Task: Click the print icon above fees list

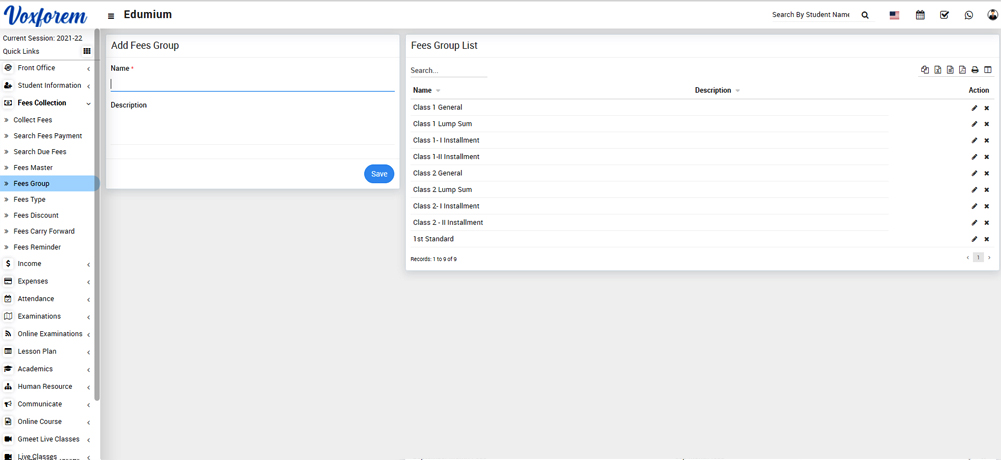Action: pos(975,70)
